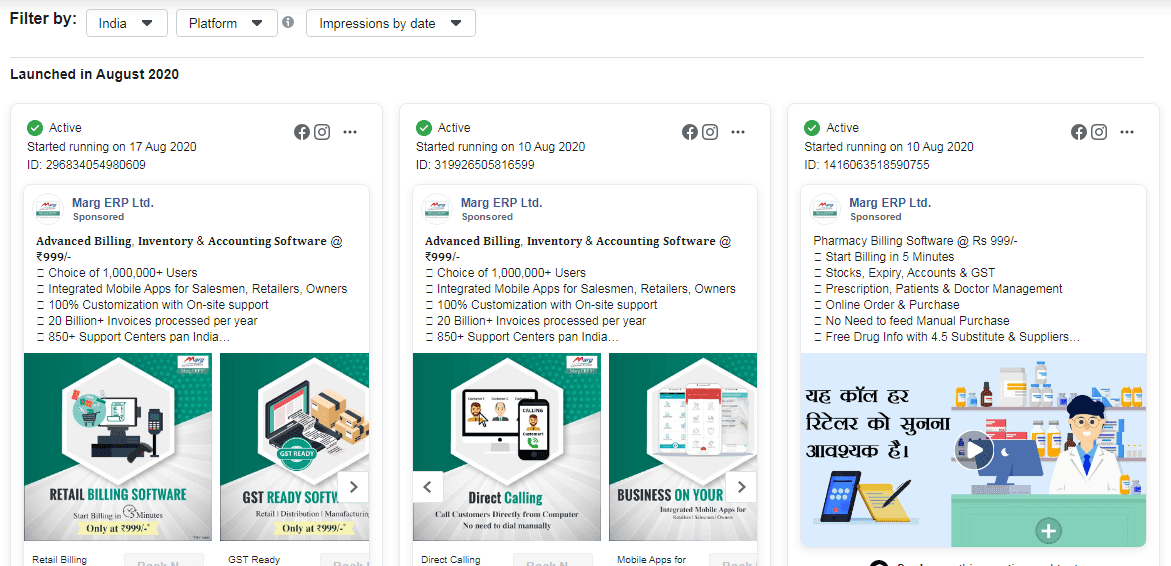Open Marg ERP Ltd. link in ad 319926505816599
The height and width of the screenshot is (566, 1171).
[502, 202]
